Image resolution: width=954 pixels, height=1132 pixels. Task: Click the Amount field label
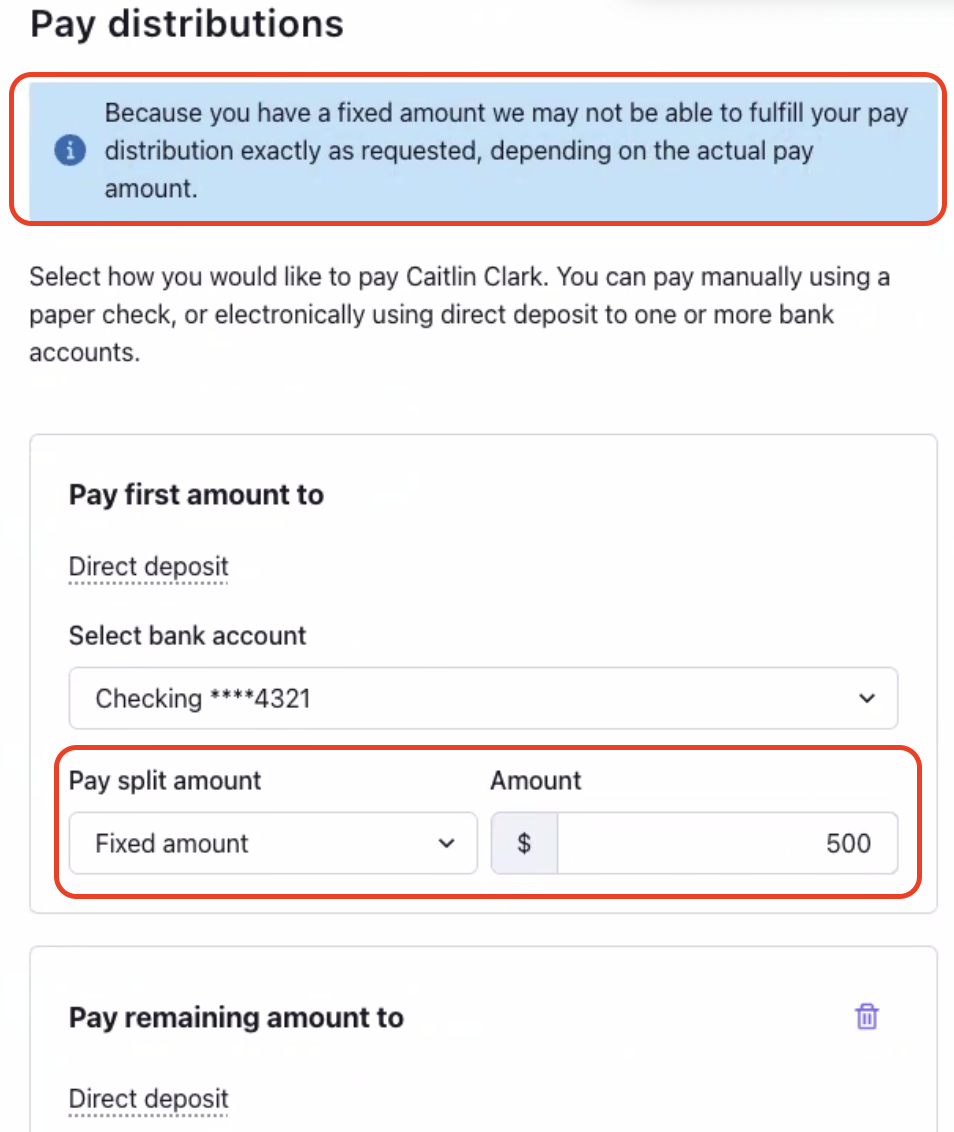click(x=535, y=780)
